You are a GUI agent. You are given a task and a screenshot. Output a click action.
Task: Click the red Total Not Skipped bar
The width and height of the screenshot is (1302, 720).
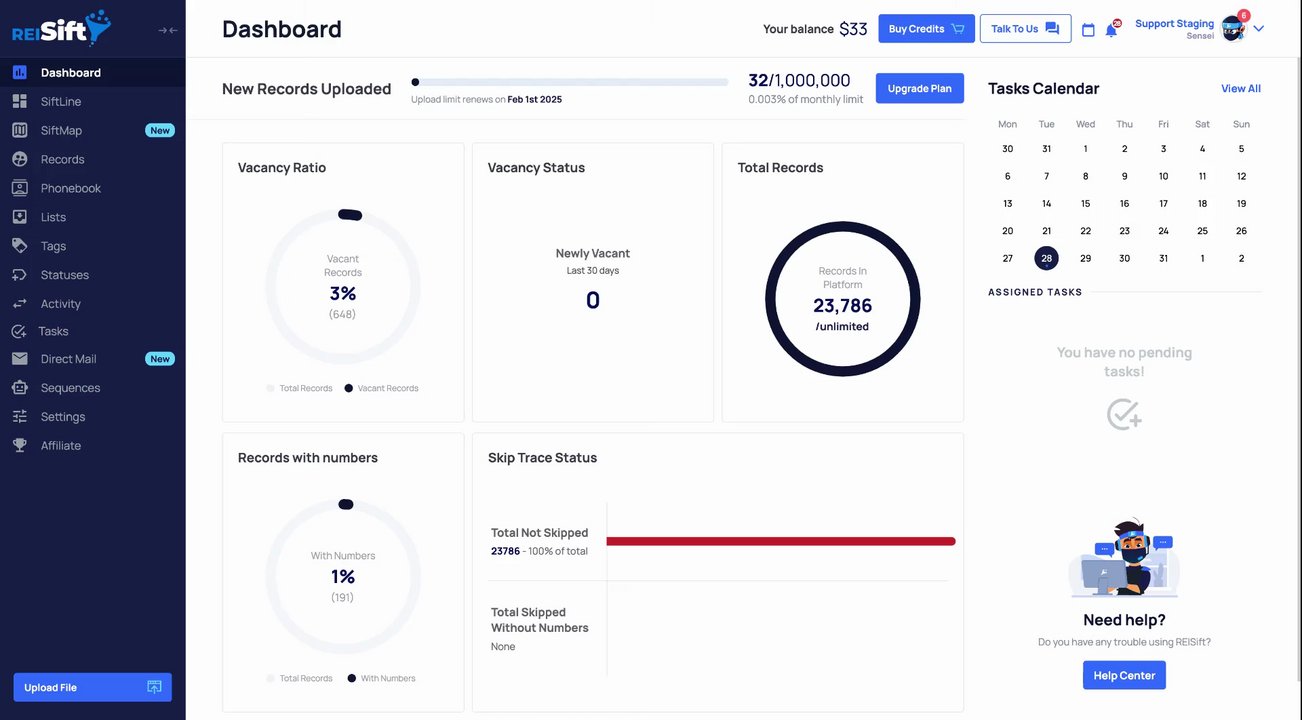(x=781, y=541)
